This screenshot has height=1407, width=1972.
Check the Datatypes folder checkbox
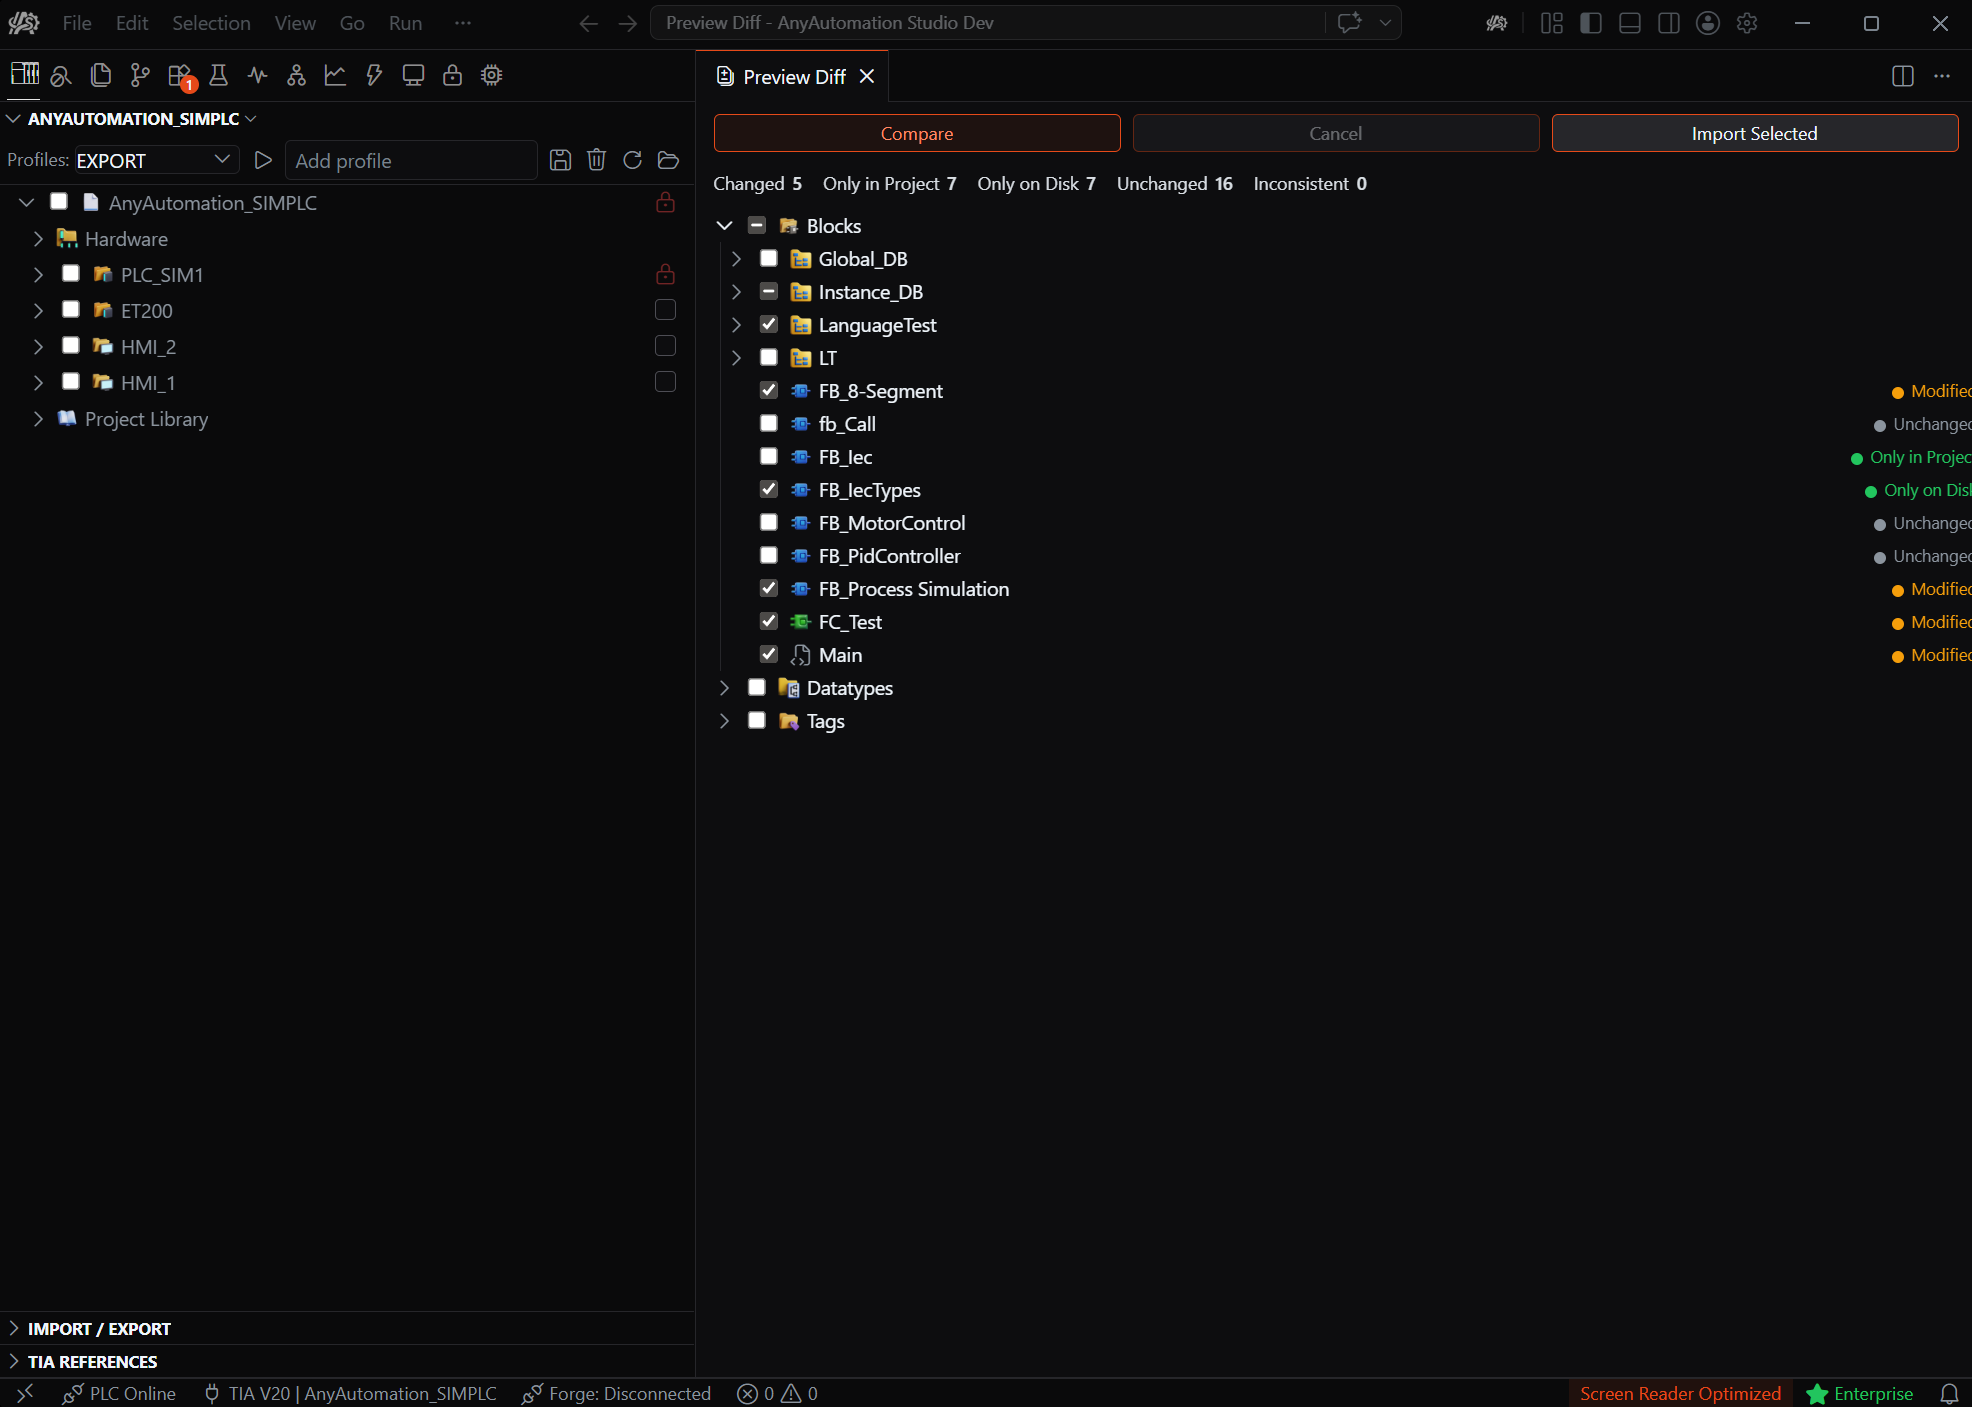pyautogui.click(x=757, y=688)
